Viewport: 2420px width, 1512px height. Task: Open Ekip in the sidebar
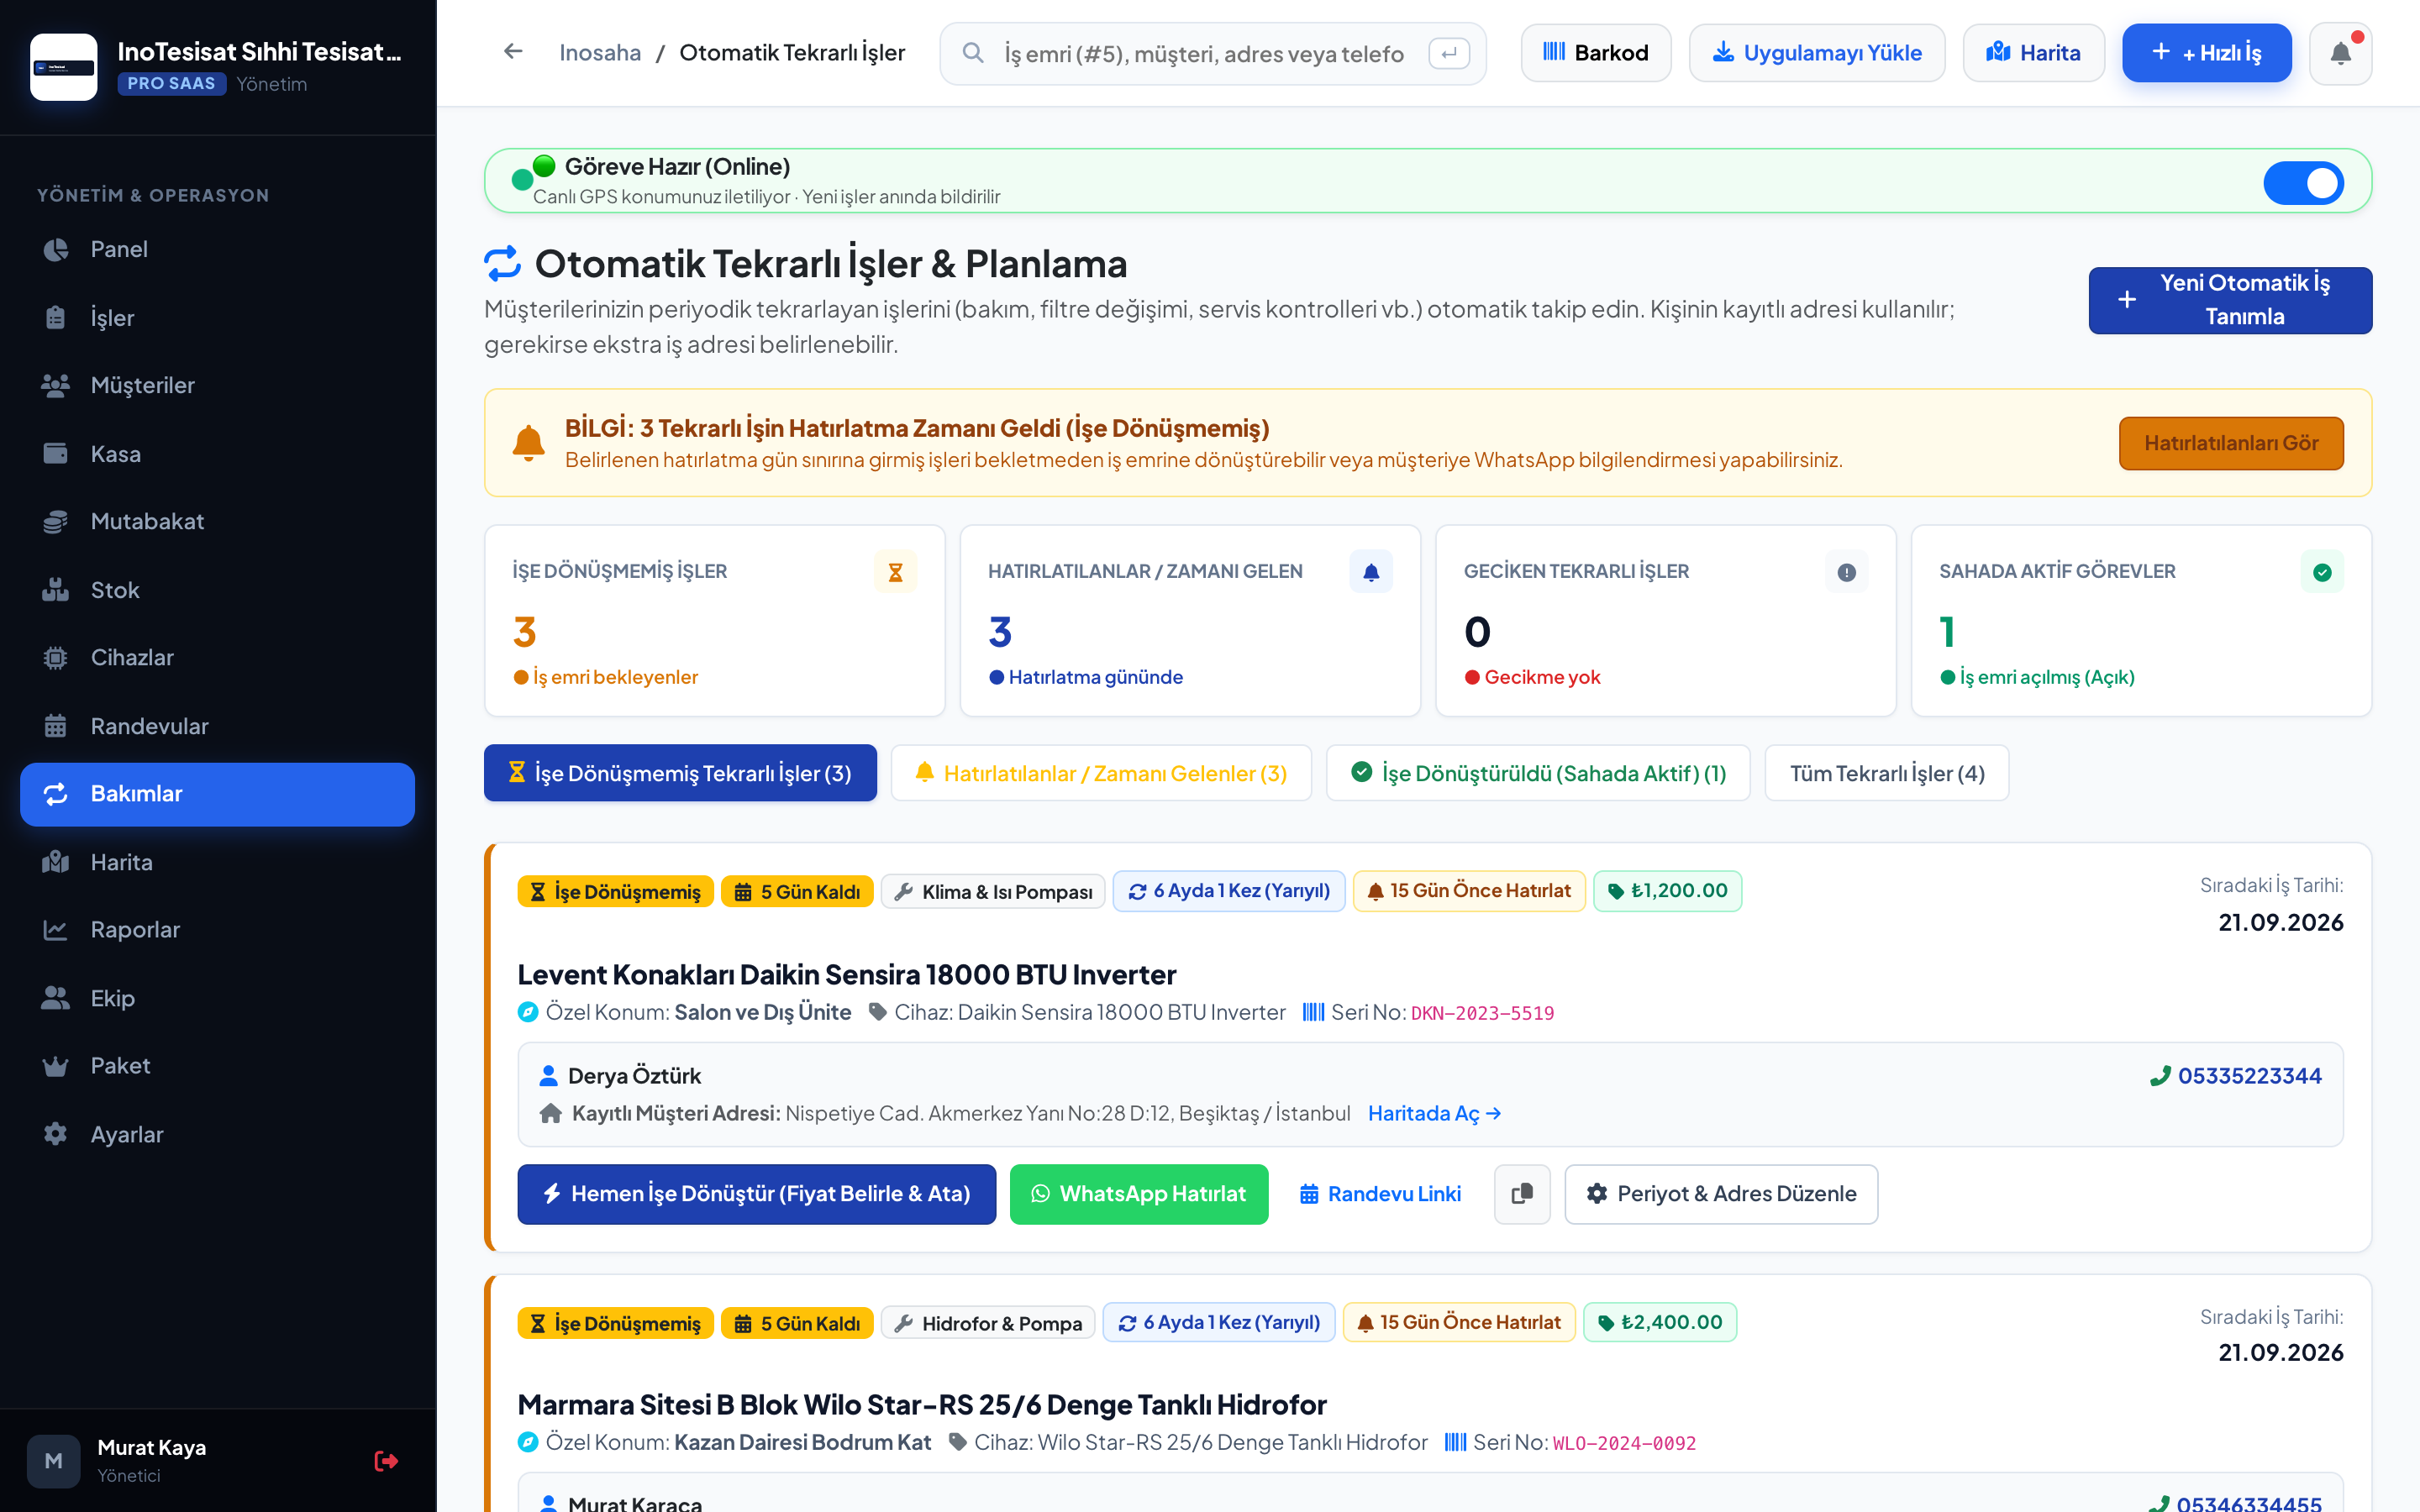217,998
